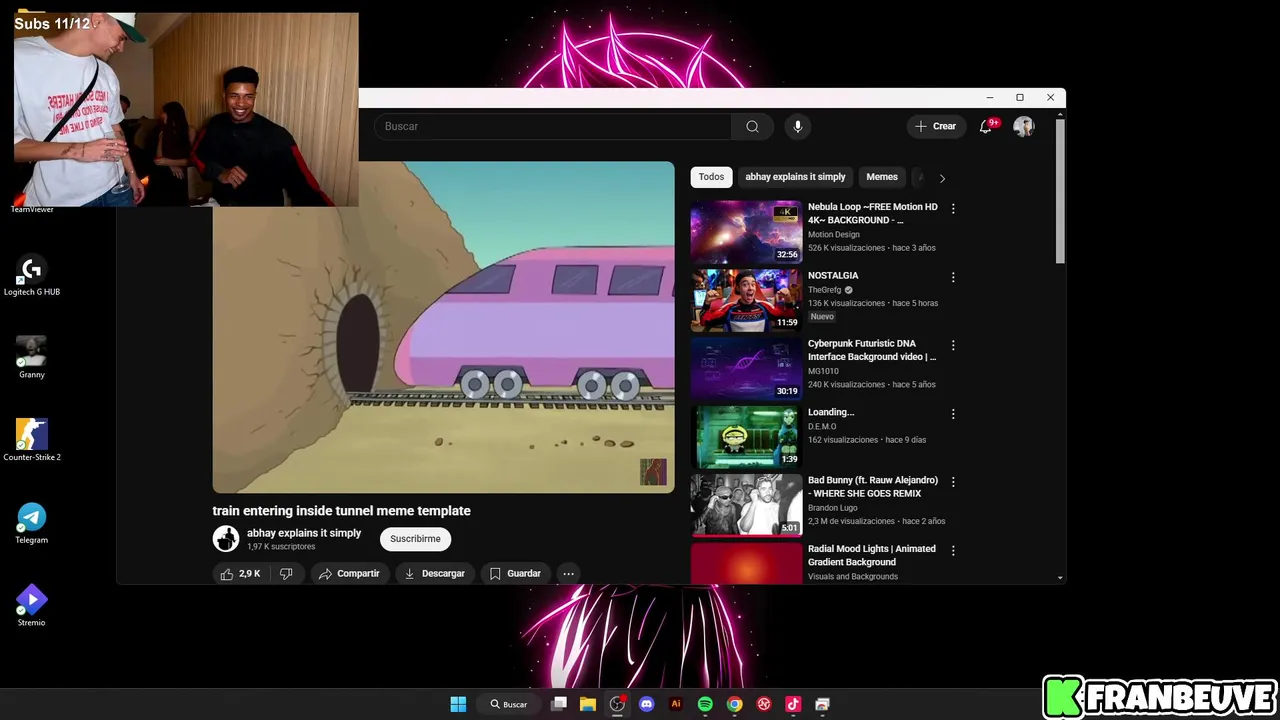Open options menu for Bad Bunny video
The width and height of the screenshot is (1280, 720).
pyautogui.click(x=953, y=482)
